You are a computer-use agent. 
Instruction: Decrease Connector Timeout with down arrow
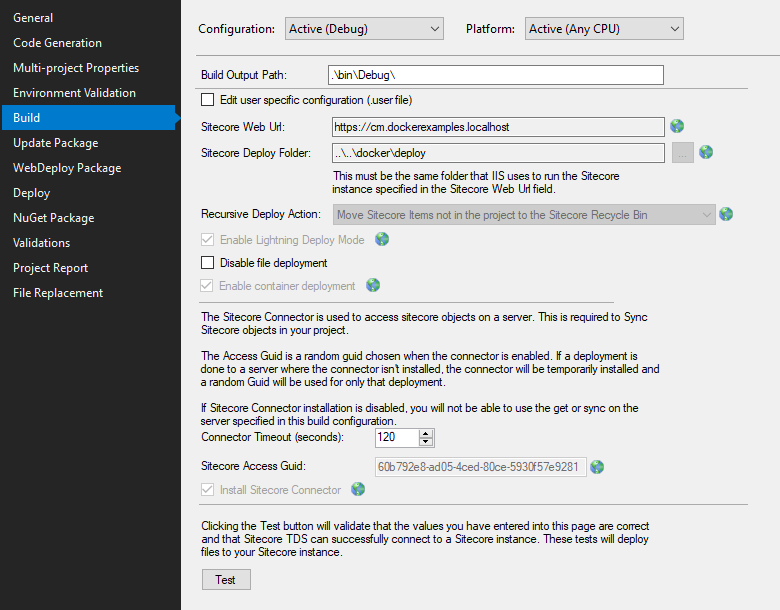pyautogui.click(x=426, y=442)
